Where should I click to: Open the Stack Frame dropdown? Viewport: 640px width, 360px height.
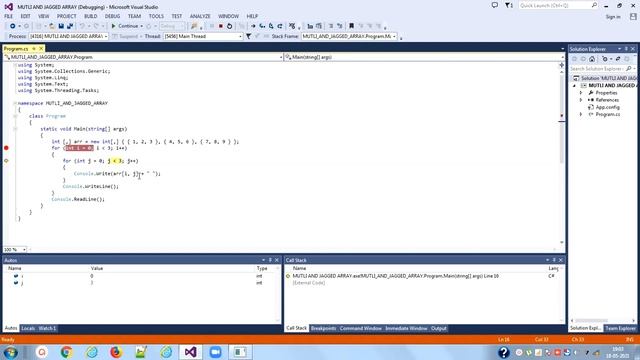pyautogui.click(x=394, y=36)
